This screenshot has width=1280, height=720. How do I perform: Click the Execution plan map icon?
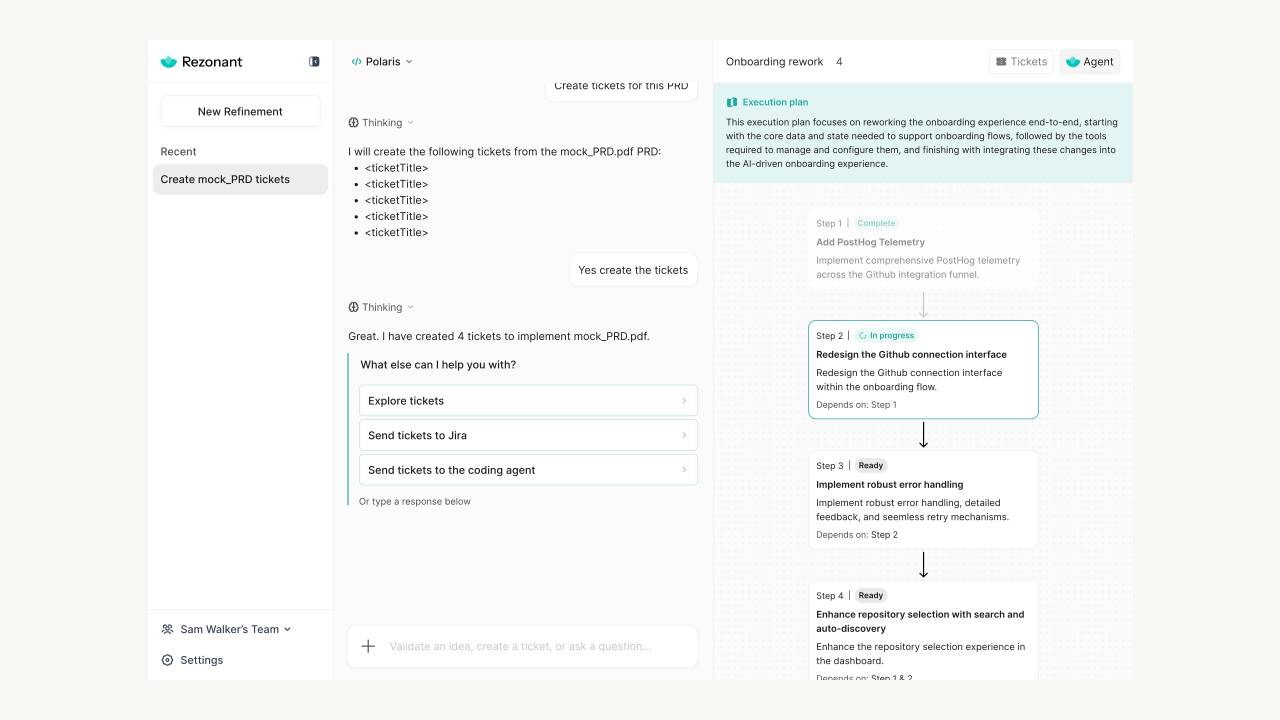(x=732, y=102)
